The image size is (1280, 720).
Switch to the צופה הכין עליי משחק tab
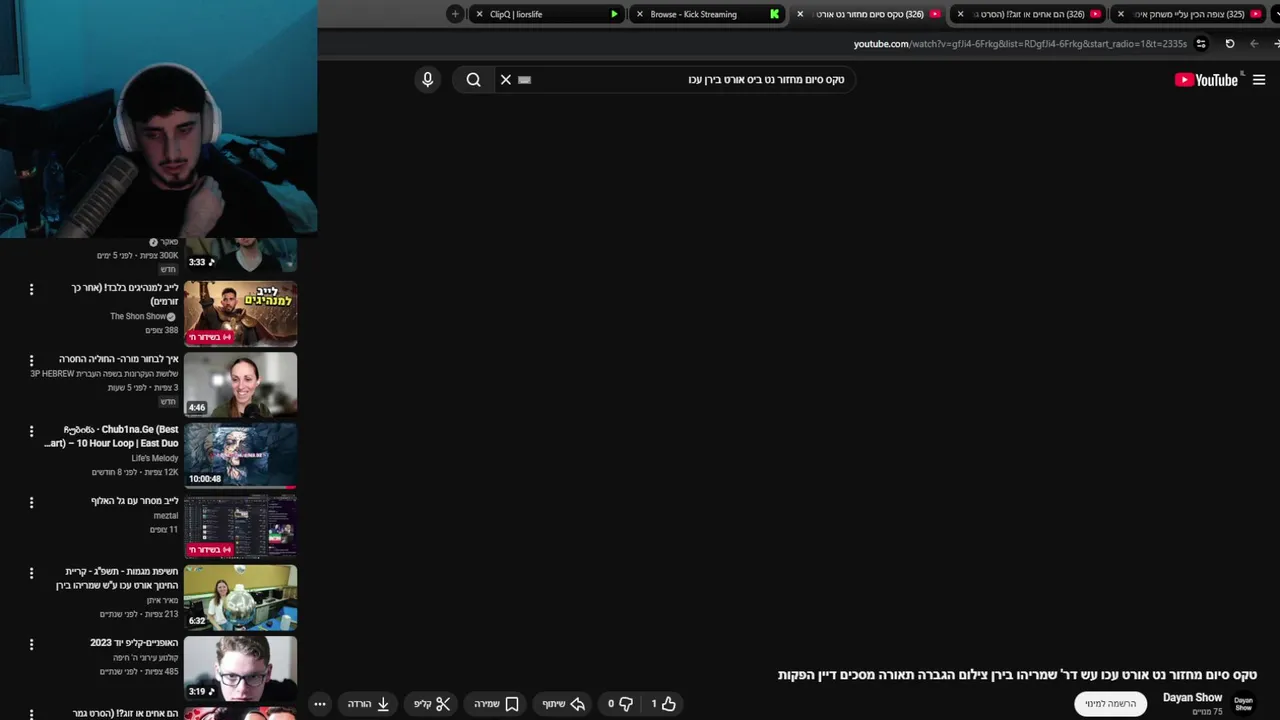(x=1188, y=14)
